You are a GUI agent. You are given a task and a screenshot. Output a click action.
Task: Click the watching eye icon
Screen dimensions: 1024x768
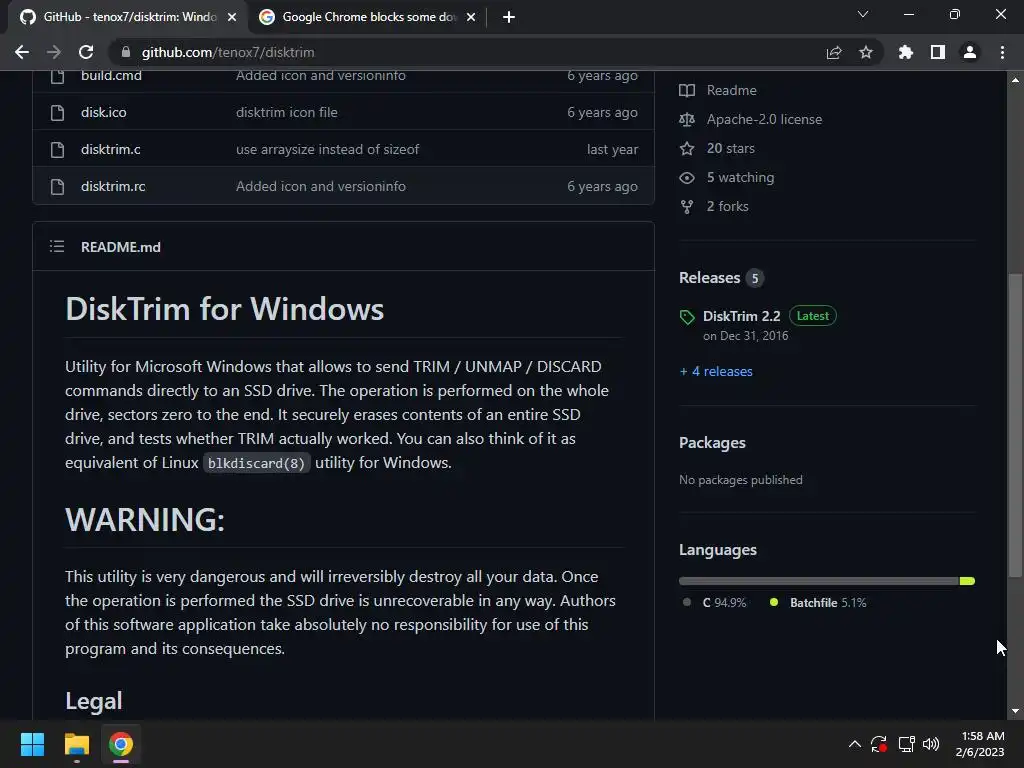pyautogui.click(x=687, y=178)
